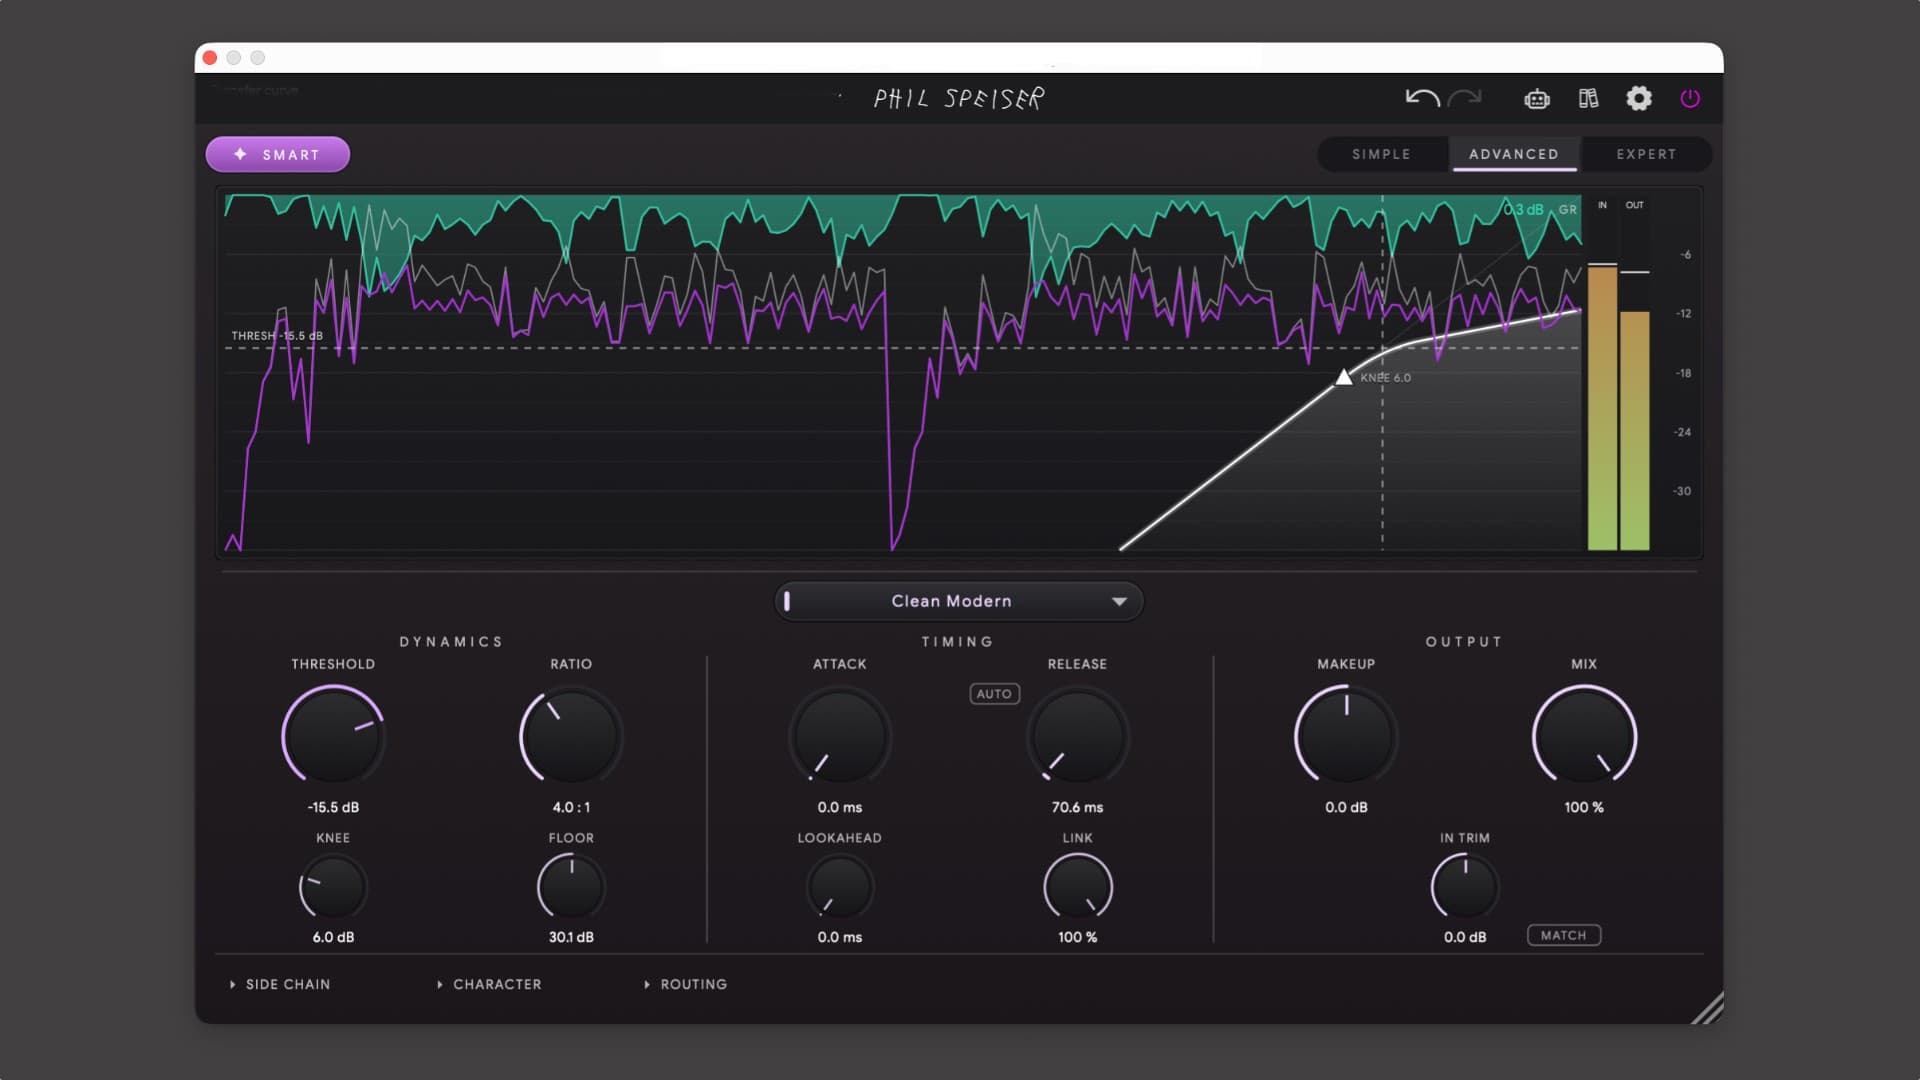
Task: Open the Clean Modern preset dropdown
Action: [959, 601]
